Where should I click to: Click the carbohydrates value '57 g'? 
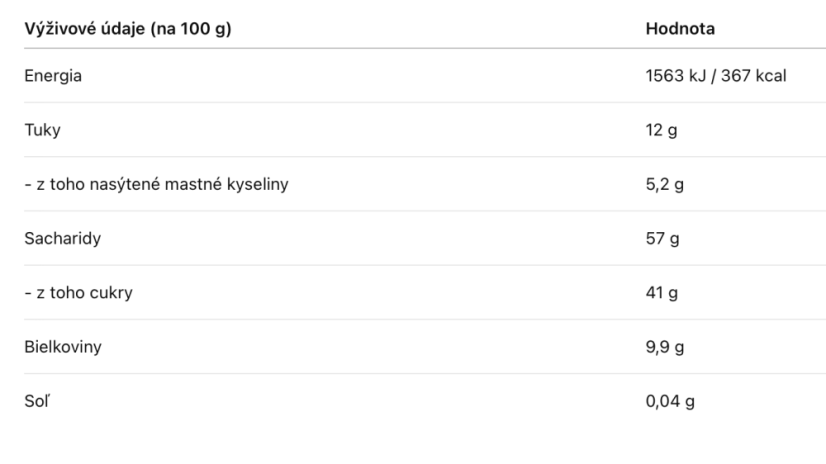point(663,239)
